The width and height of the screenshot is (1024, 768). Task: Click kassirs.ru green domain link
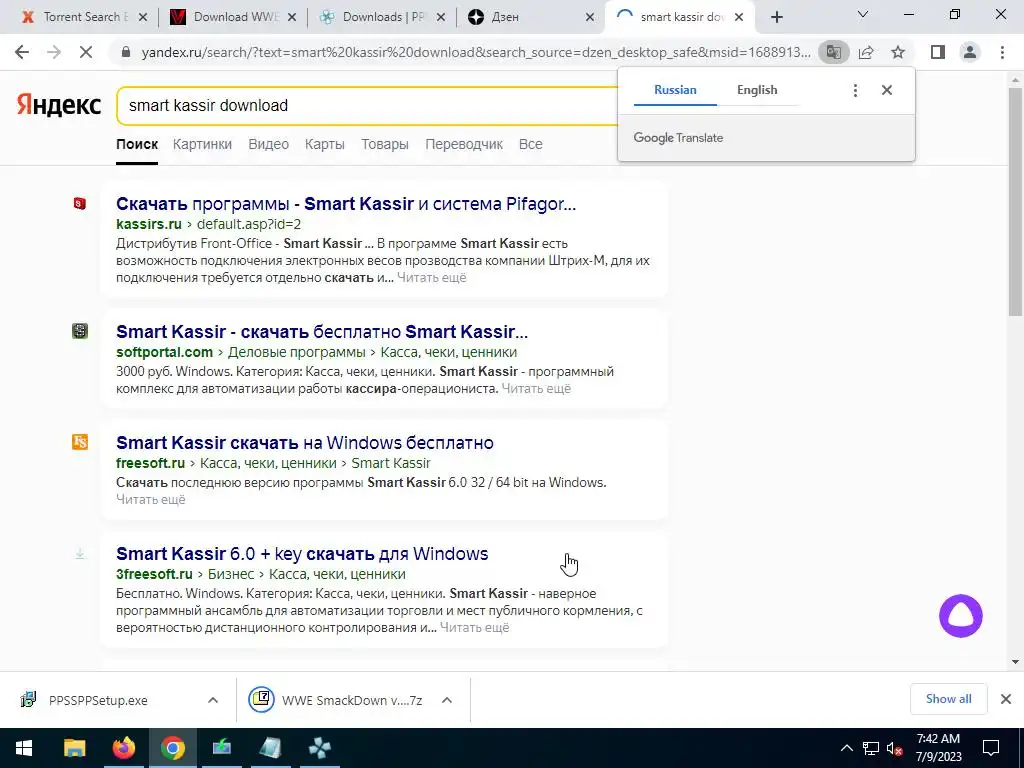(149, 224)
